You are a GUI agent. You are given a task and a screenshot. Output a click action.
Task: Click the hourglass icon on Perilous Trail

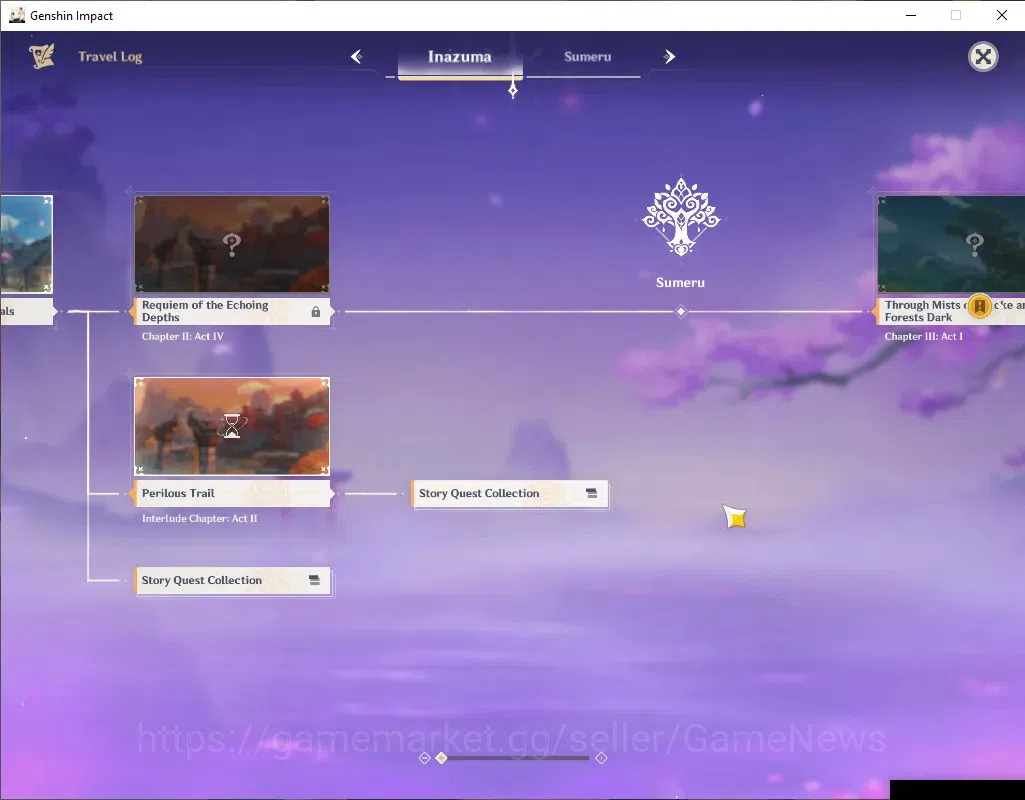[231, 426]
